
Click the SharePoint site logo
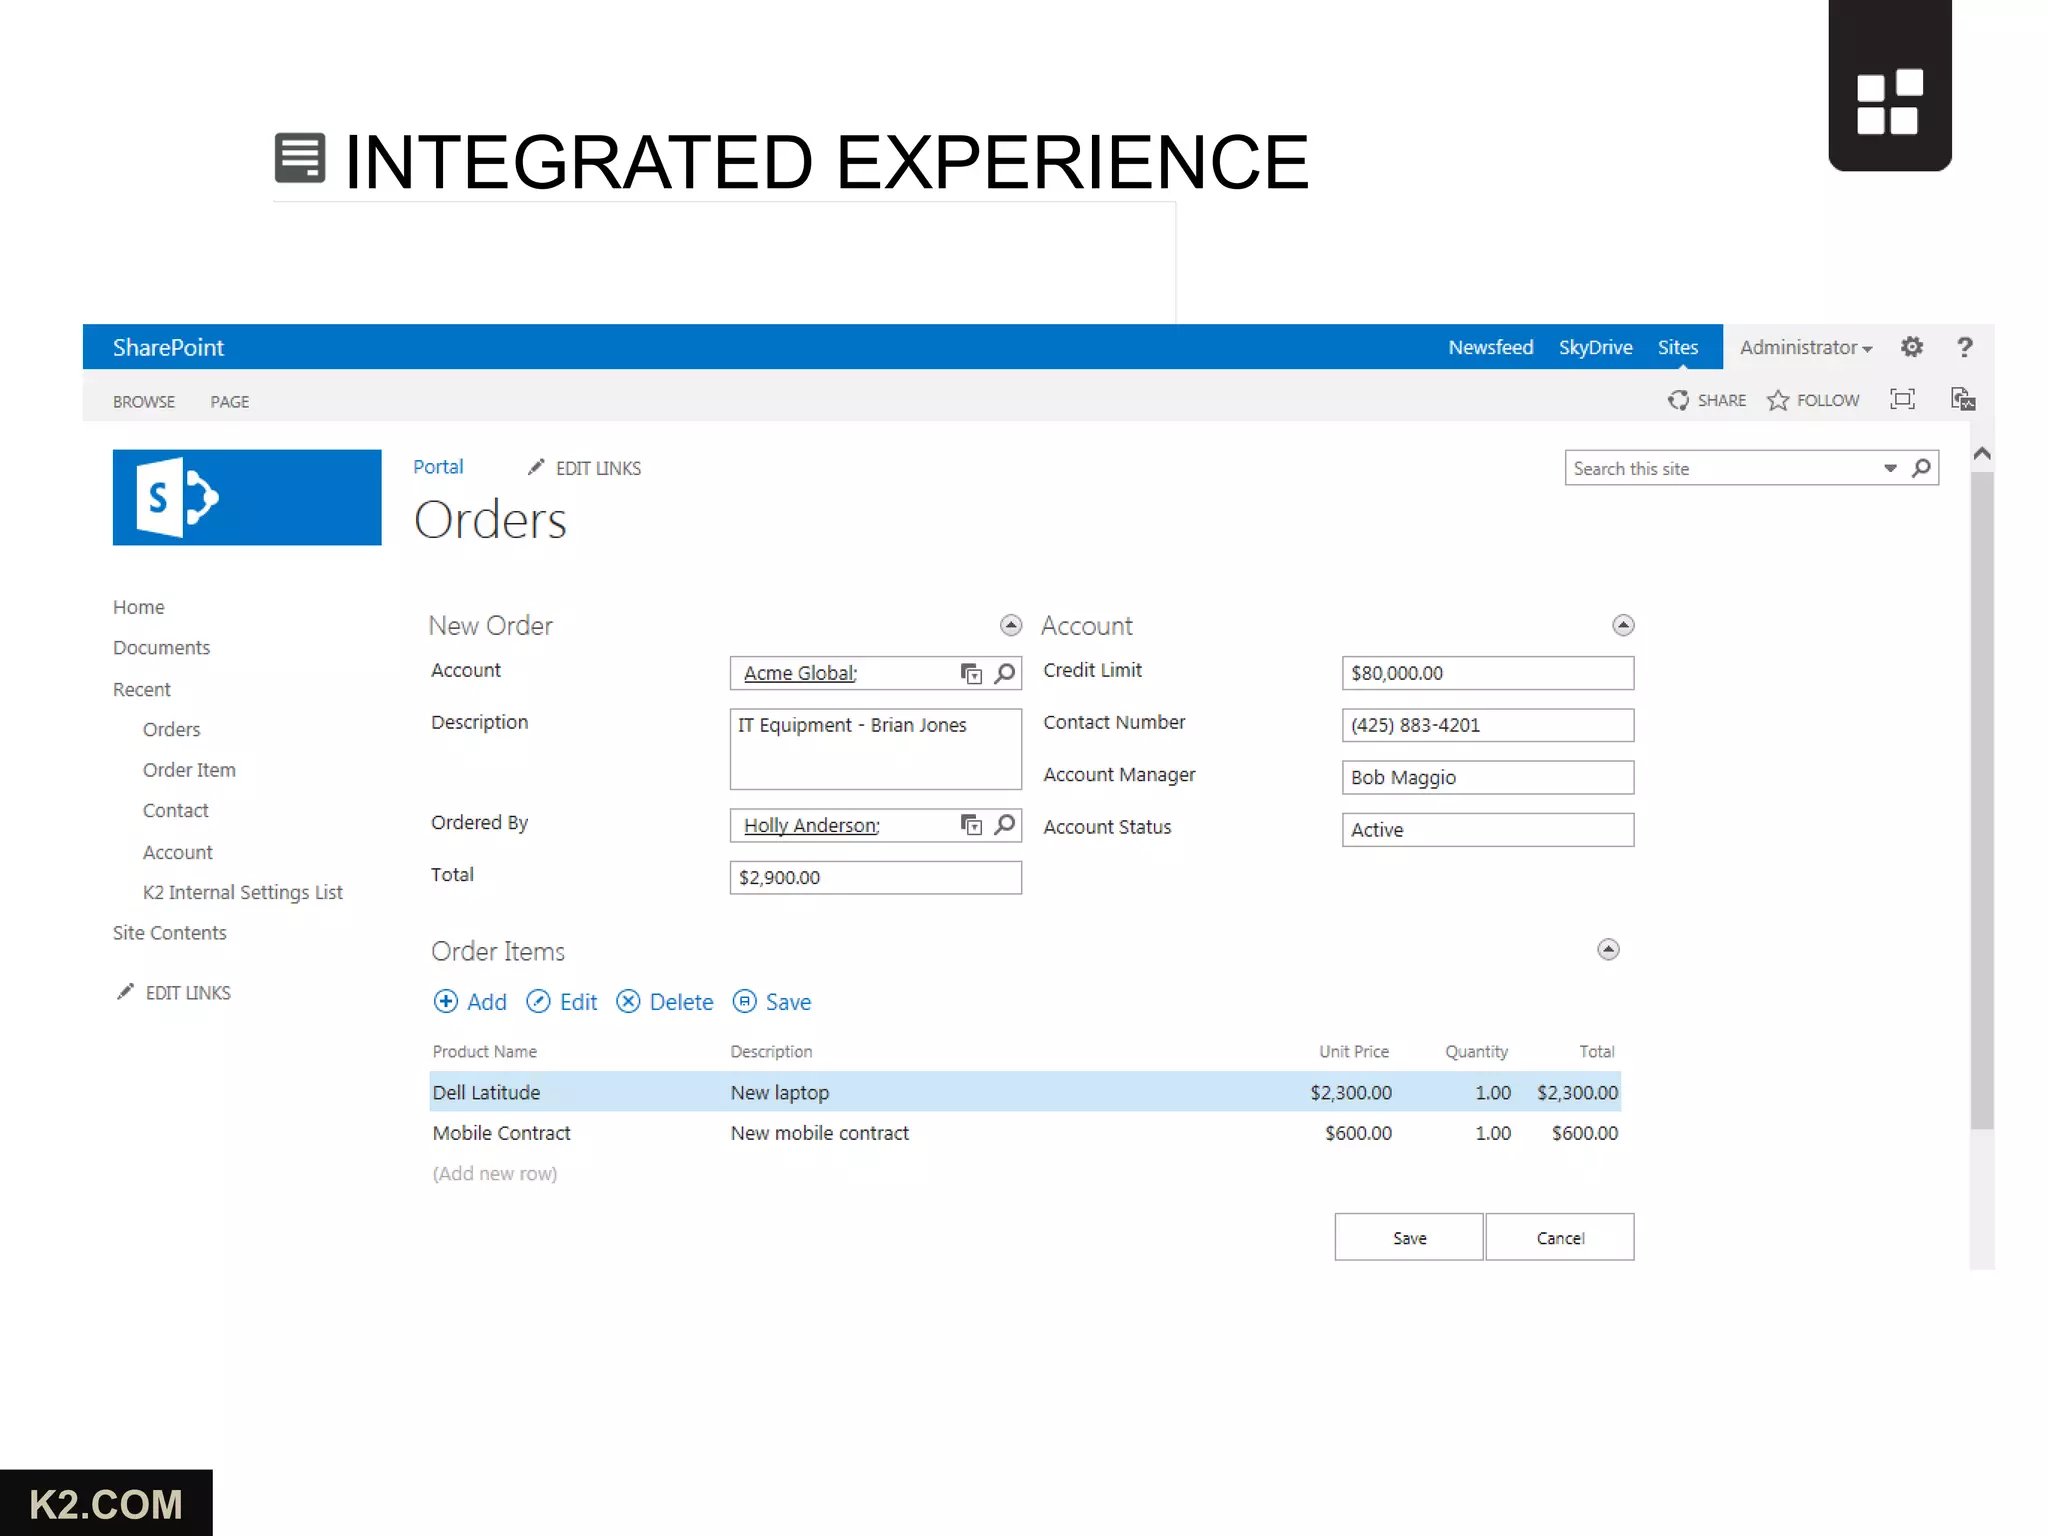pyautogui.click(x=247, y=497)
